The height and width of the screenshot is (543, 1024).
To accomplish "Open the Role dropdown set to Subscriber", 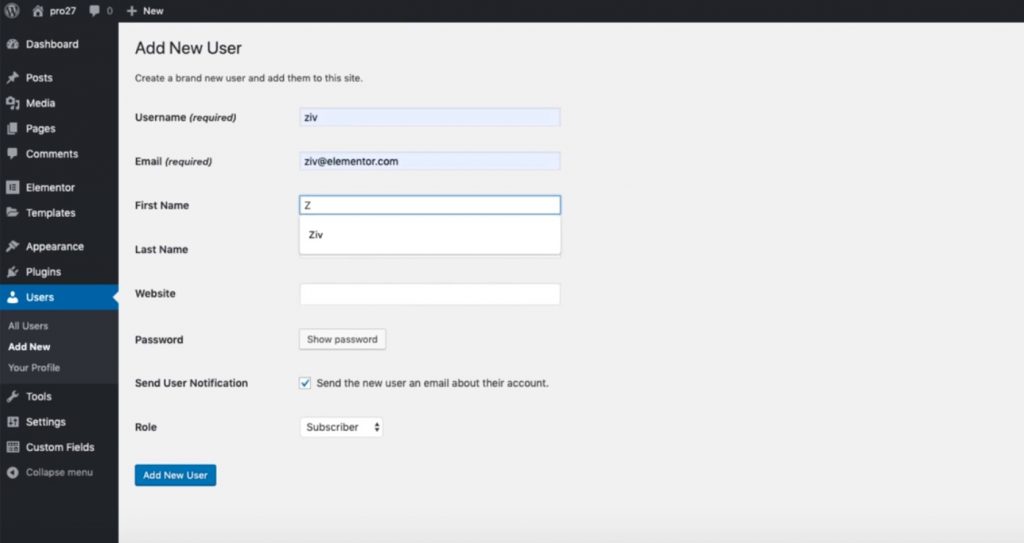I will click(x=341, y=427).
